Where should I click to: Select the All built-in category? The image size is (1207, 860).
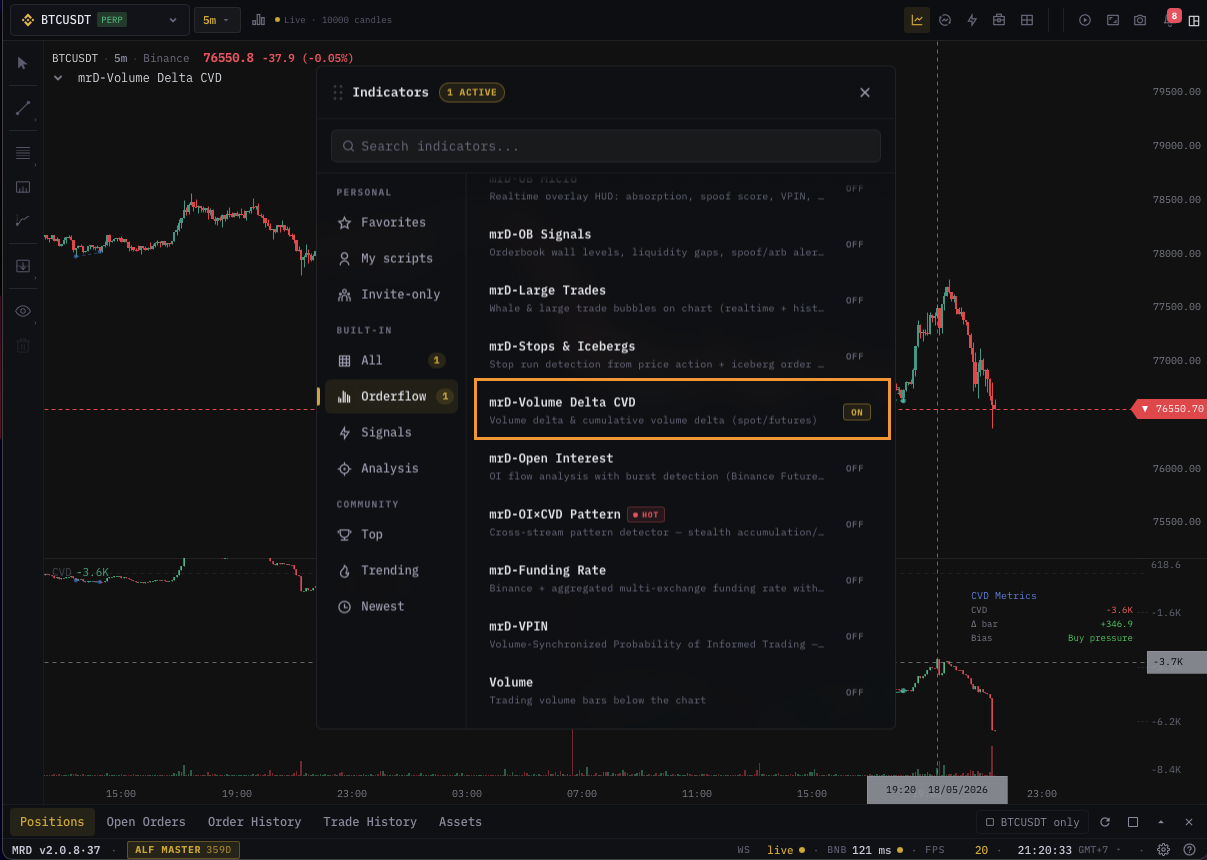(392, 360)
